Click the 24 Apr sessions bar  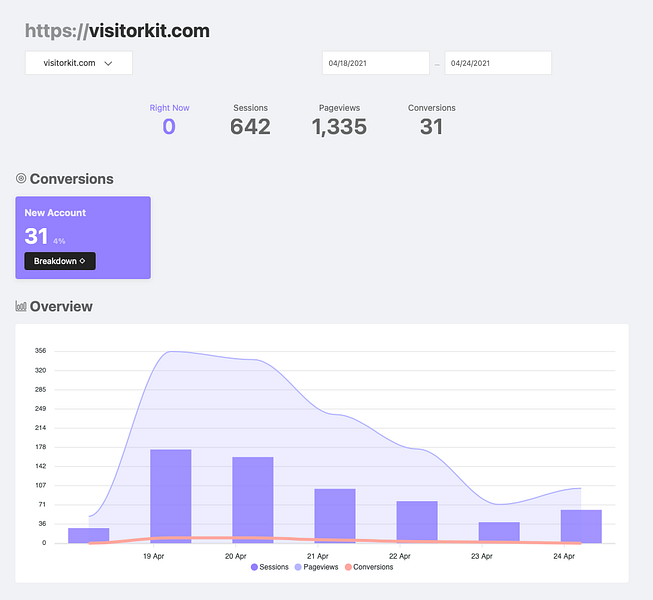[581, 526]
